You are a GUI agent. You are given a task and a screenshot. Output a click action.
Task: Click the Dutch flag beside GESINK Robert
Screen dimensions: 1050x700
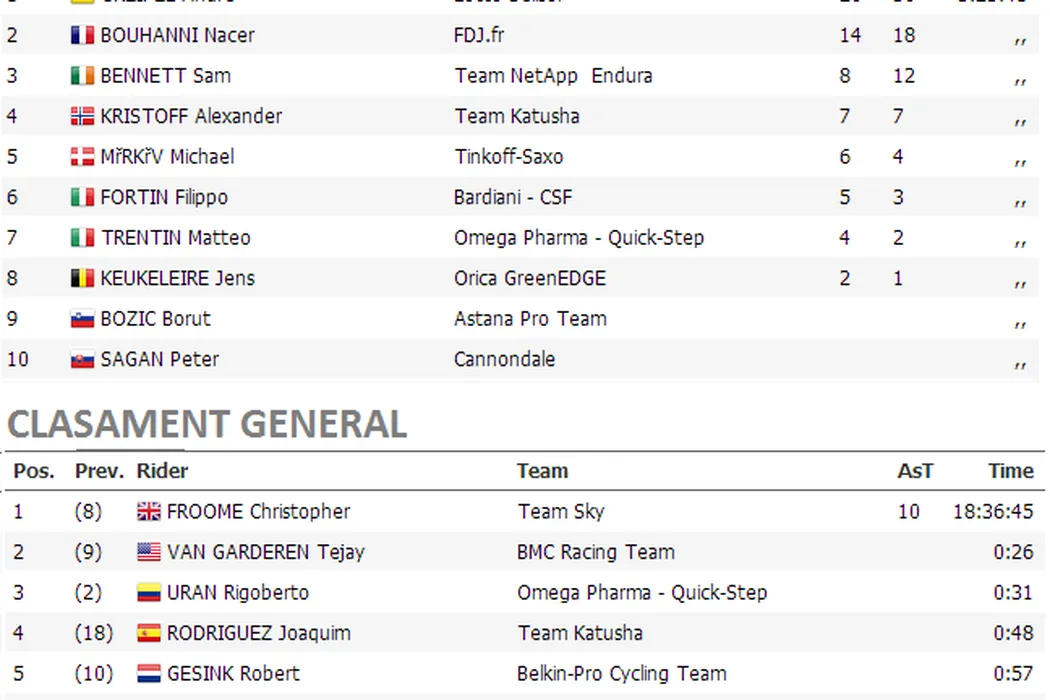click(148, 674)
